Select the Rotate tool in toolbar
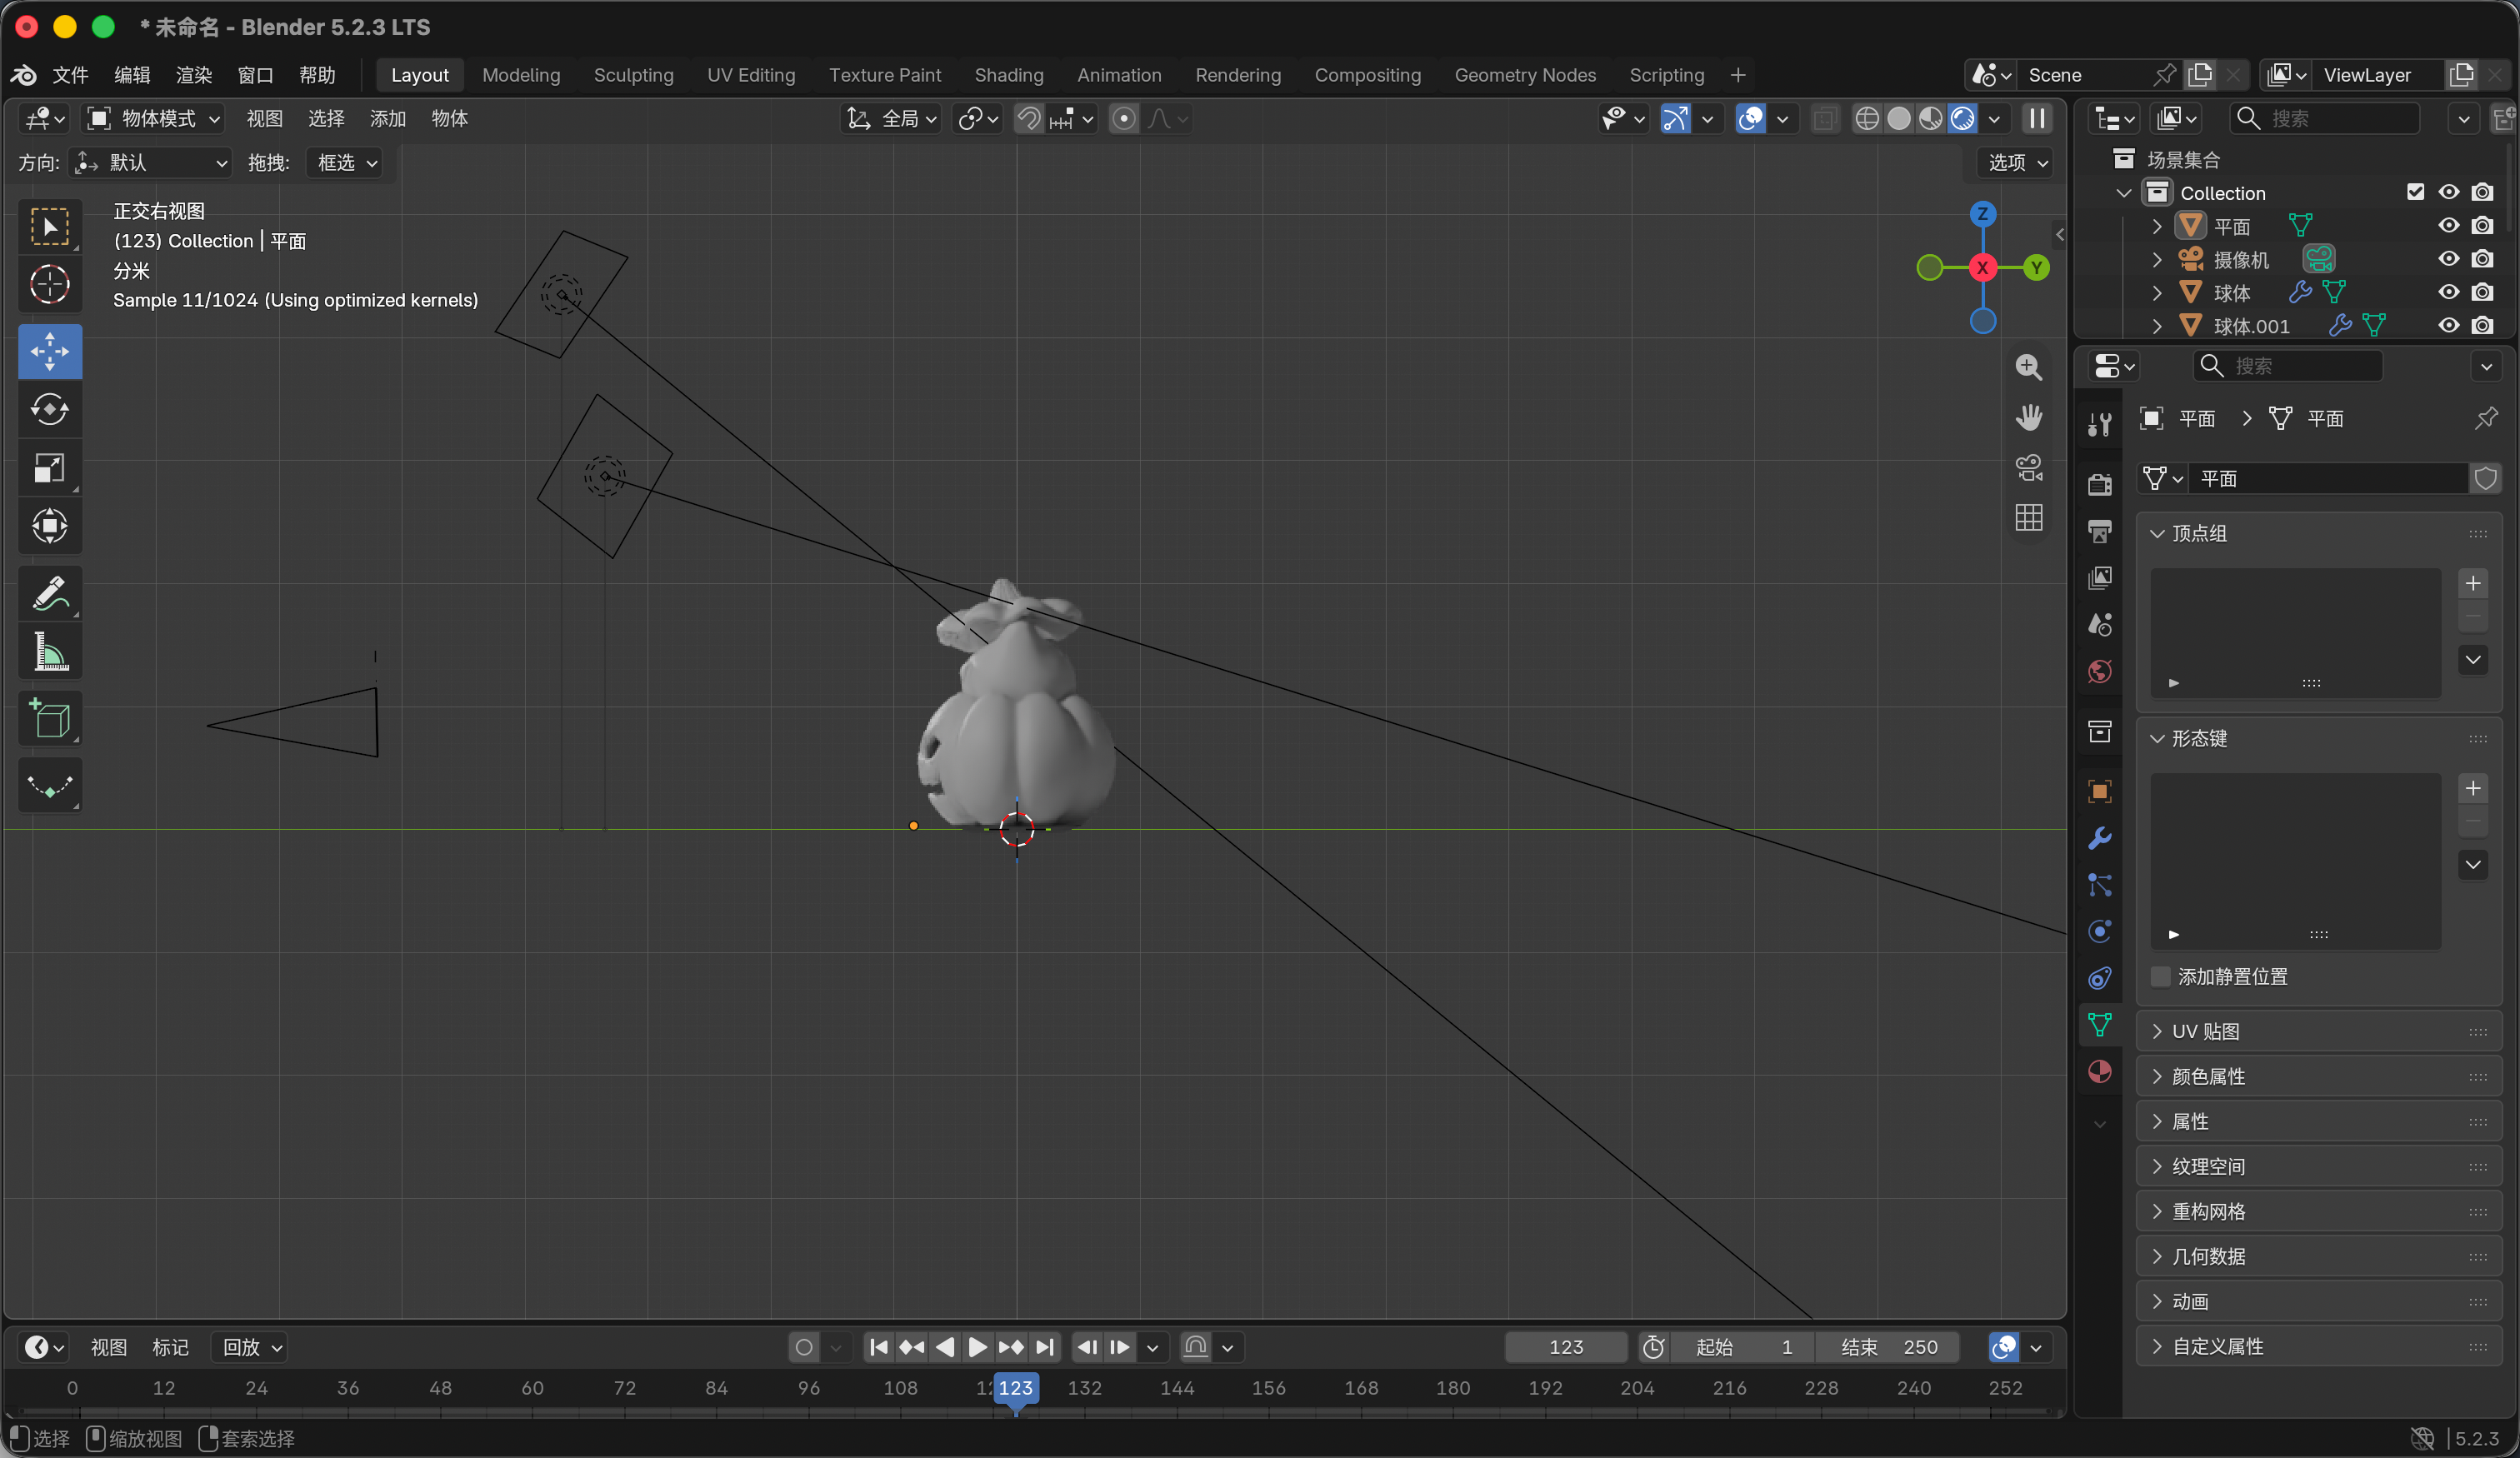Image resolution: width=2520 pixels, height=1458 pixels. [x=50, y=409]
